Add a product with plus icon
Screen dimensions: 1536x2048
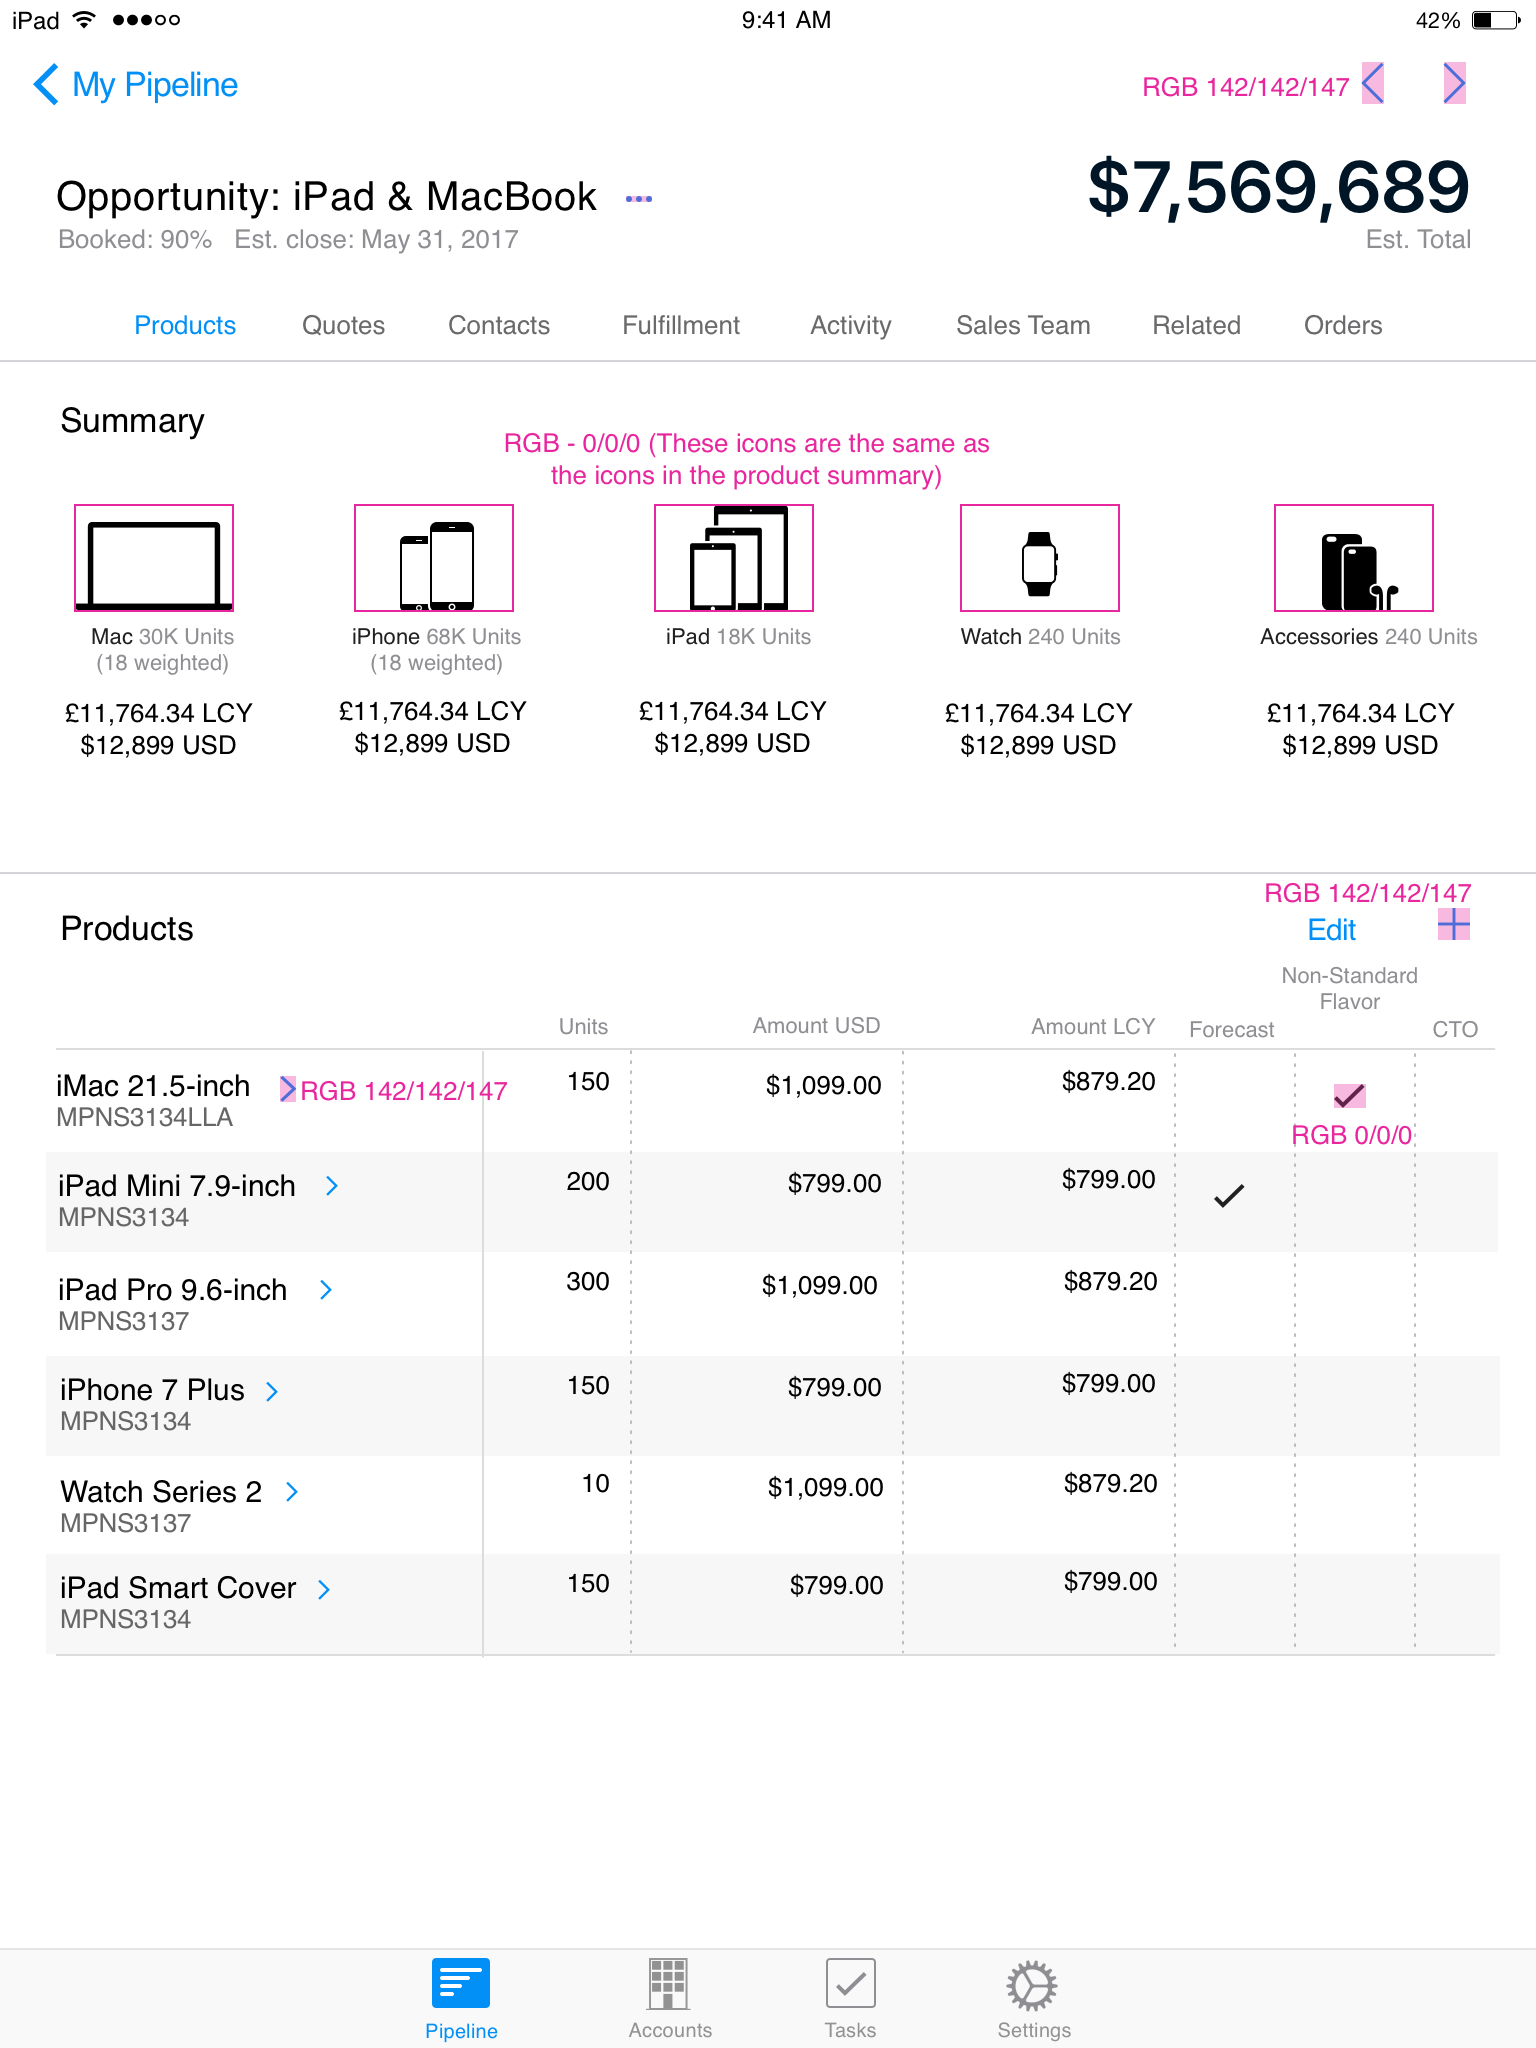tap(1454, 925)
